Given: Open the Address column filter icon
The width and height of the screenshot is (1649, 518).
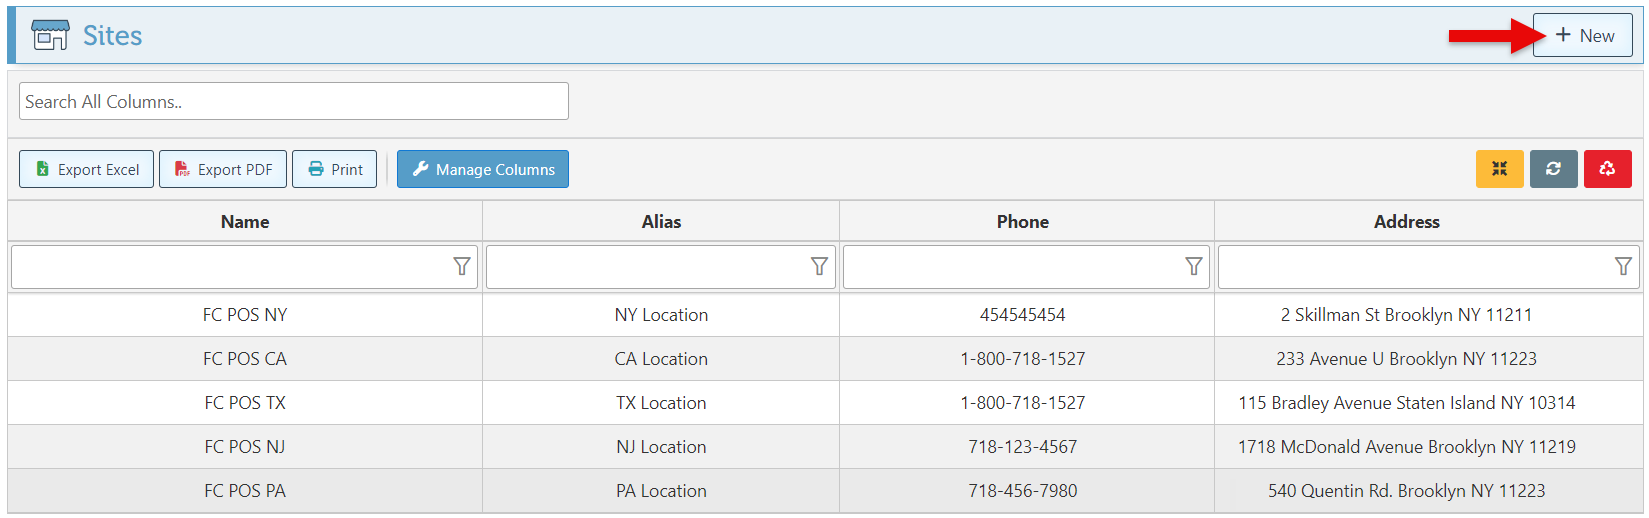Looking at the screenshot, I should point(1623,266).
